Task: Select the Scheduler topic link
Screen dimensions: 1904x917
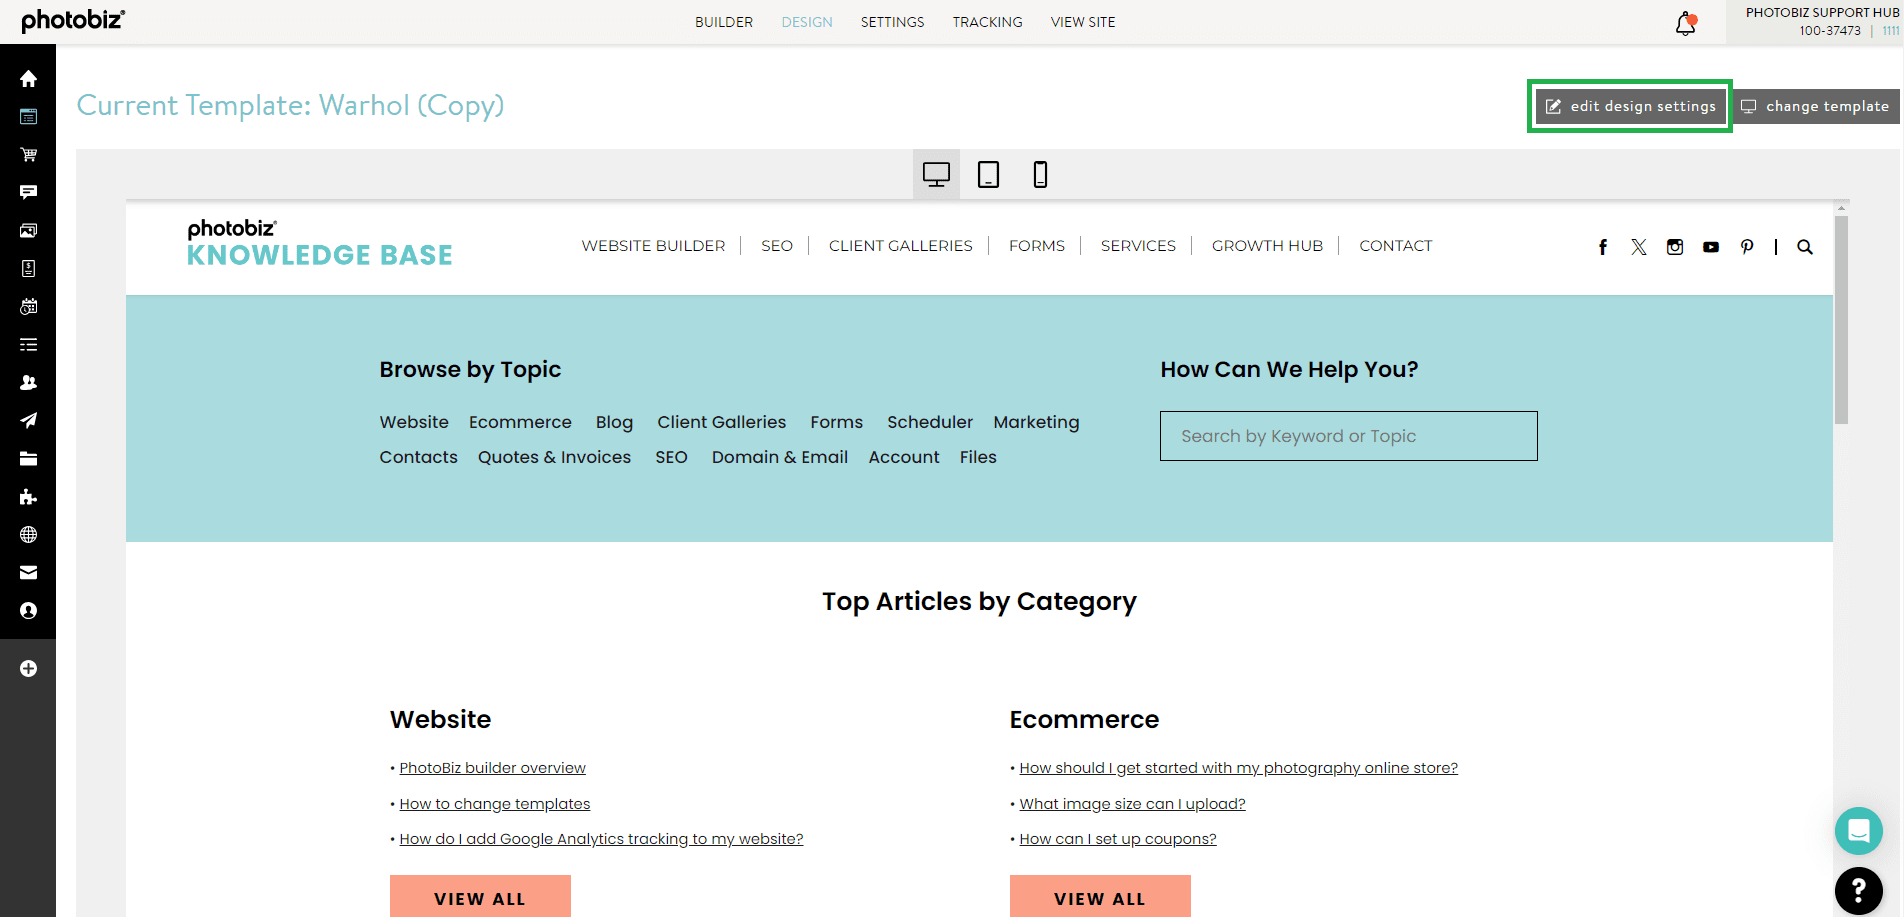Action: point(930,422)
